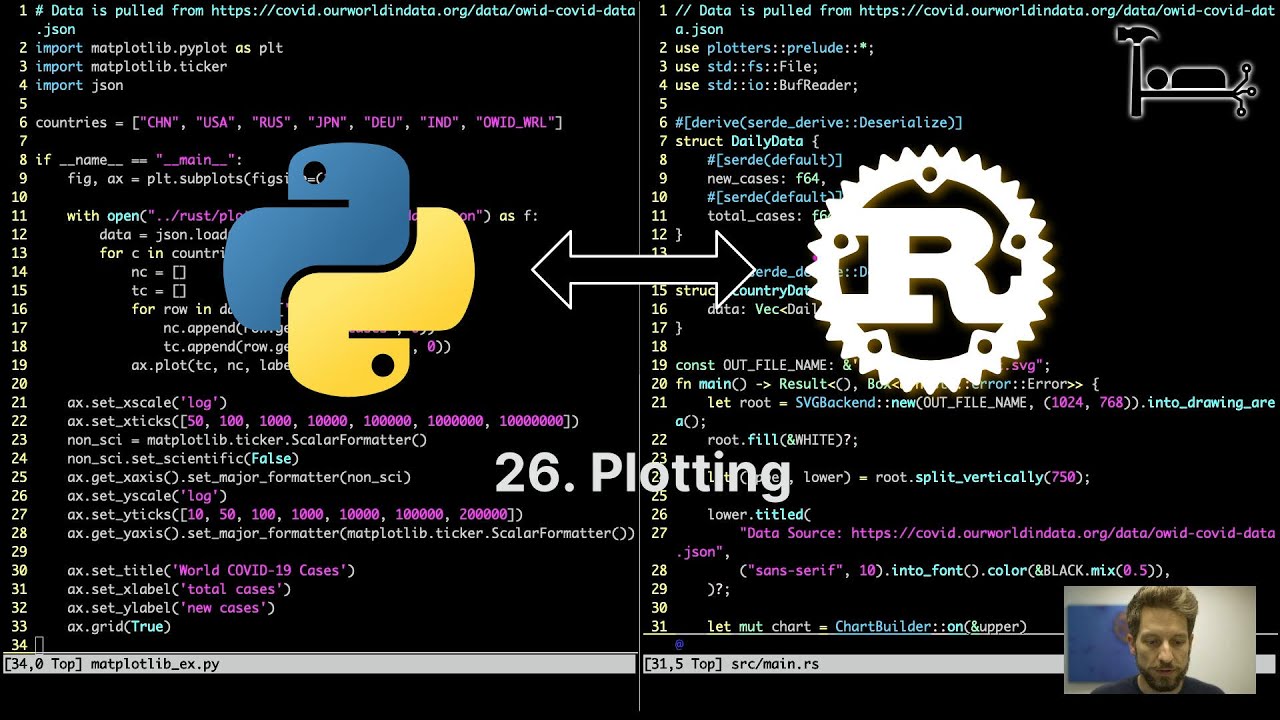The width and height of the screenshot is (1280, 720).
Task: Click the ax.set_ylabel('new cases') line
Action: (x=171, y=607)
